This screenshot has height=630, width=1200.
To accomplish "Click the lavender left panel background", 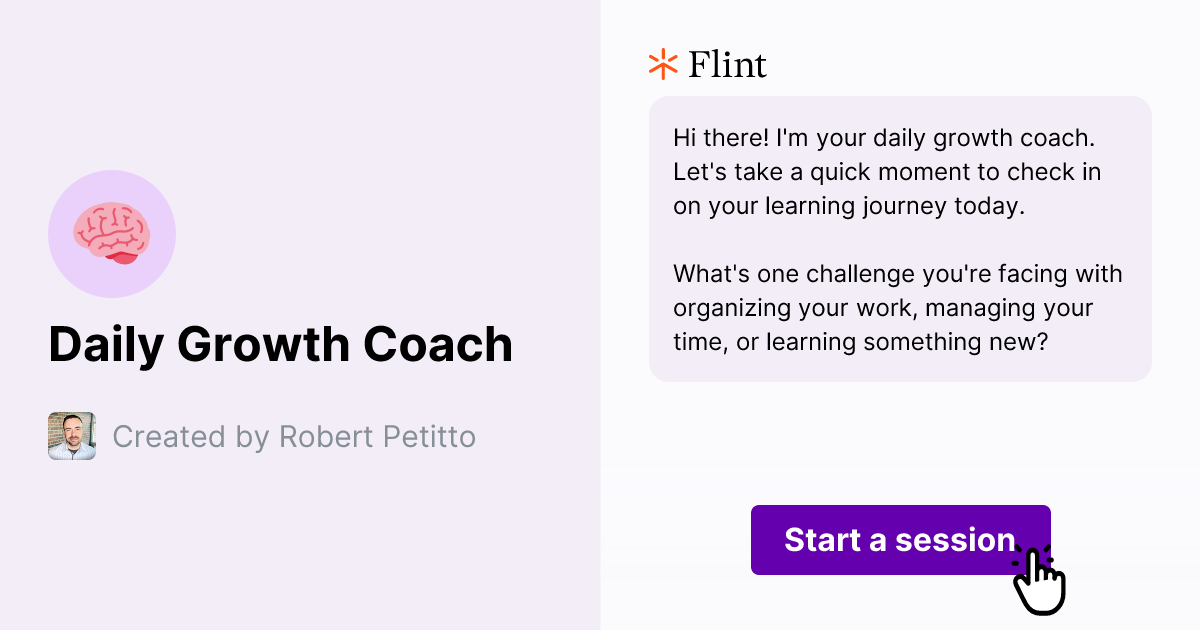I will click(x=300, y=550).
